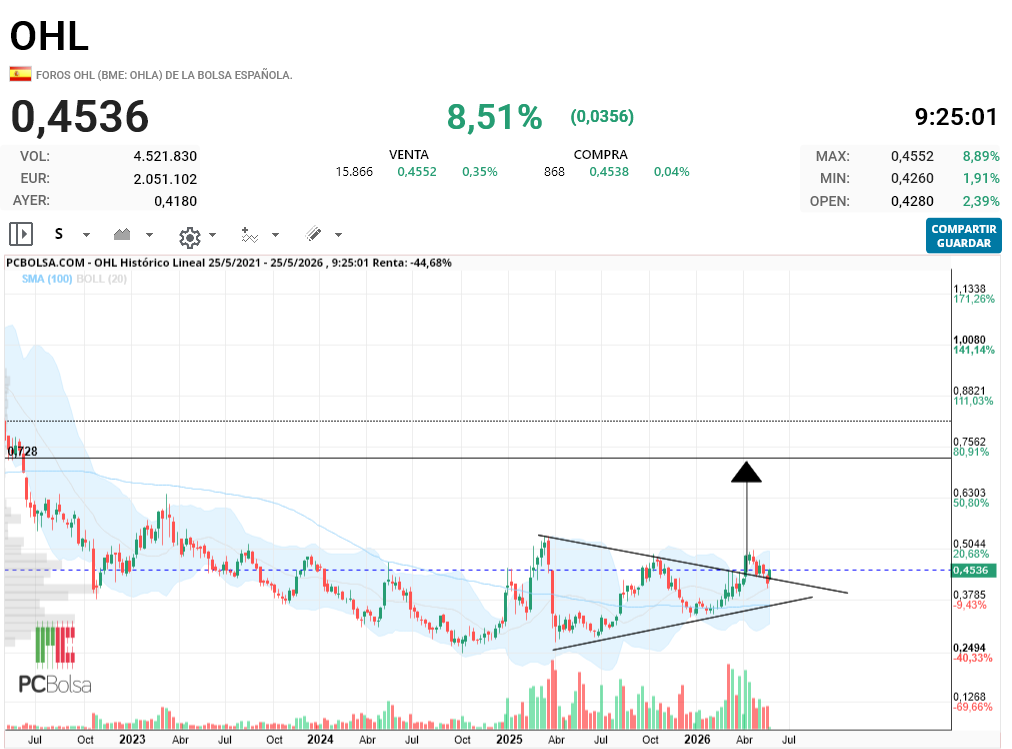This screenshot has height=749, width=1012.
Task: Open chart settings gear icon
Action: (190, 237)
